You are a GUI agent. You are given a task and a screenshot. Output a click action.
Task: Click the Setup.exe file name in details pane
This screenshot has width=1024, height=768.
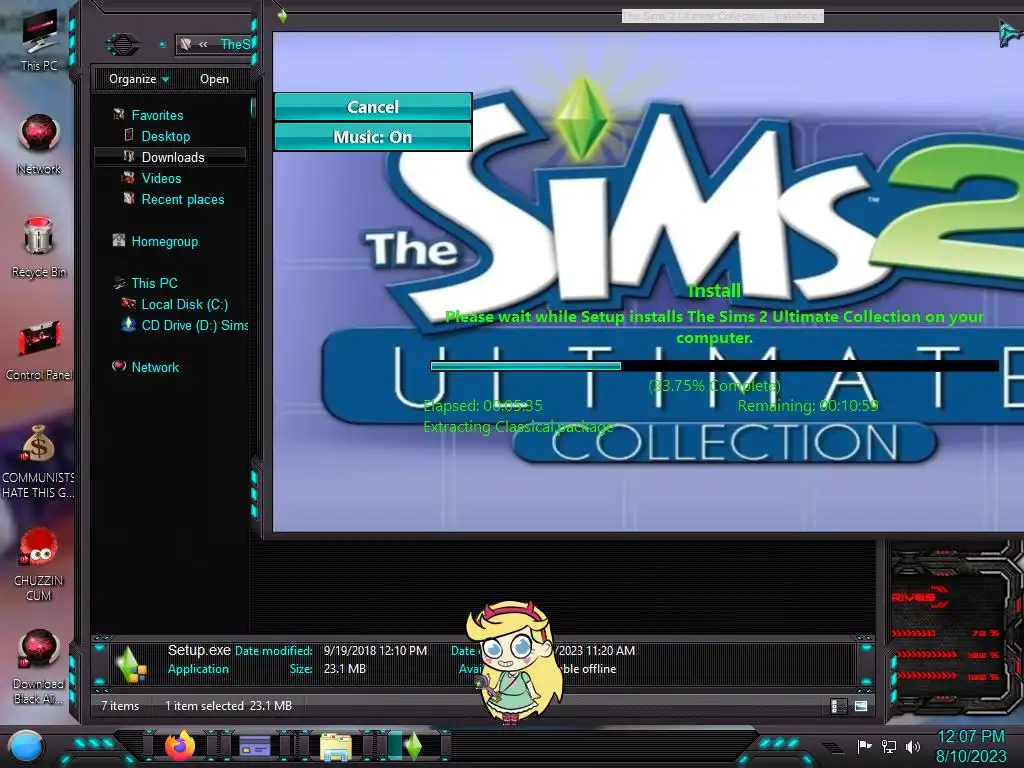tap(199, 650)
